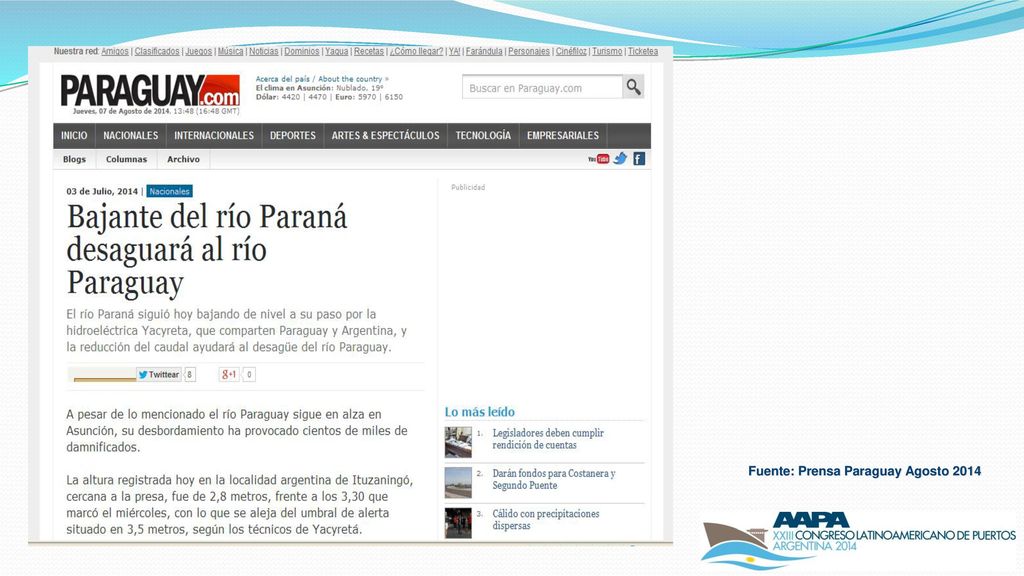Image resolution: width=1024 pixels, height=576 pixels.
Task: Open 'Legisladores deben cumplir rendición de cuentas'
Action: click(x=548, y=439)
